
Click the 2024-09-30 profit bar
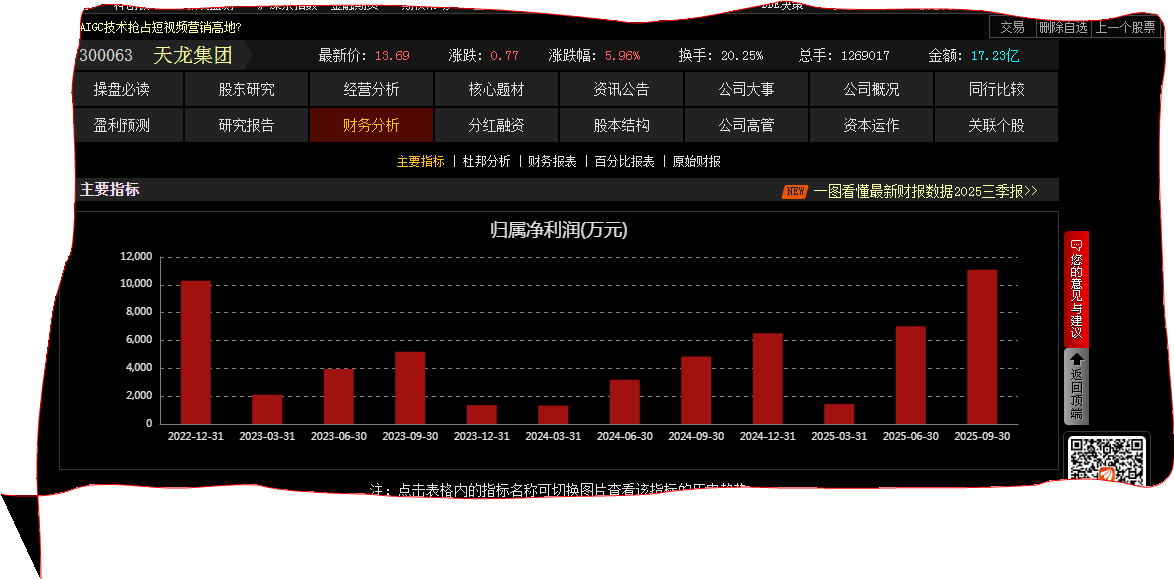coord(696,390)
